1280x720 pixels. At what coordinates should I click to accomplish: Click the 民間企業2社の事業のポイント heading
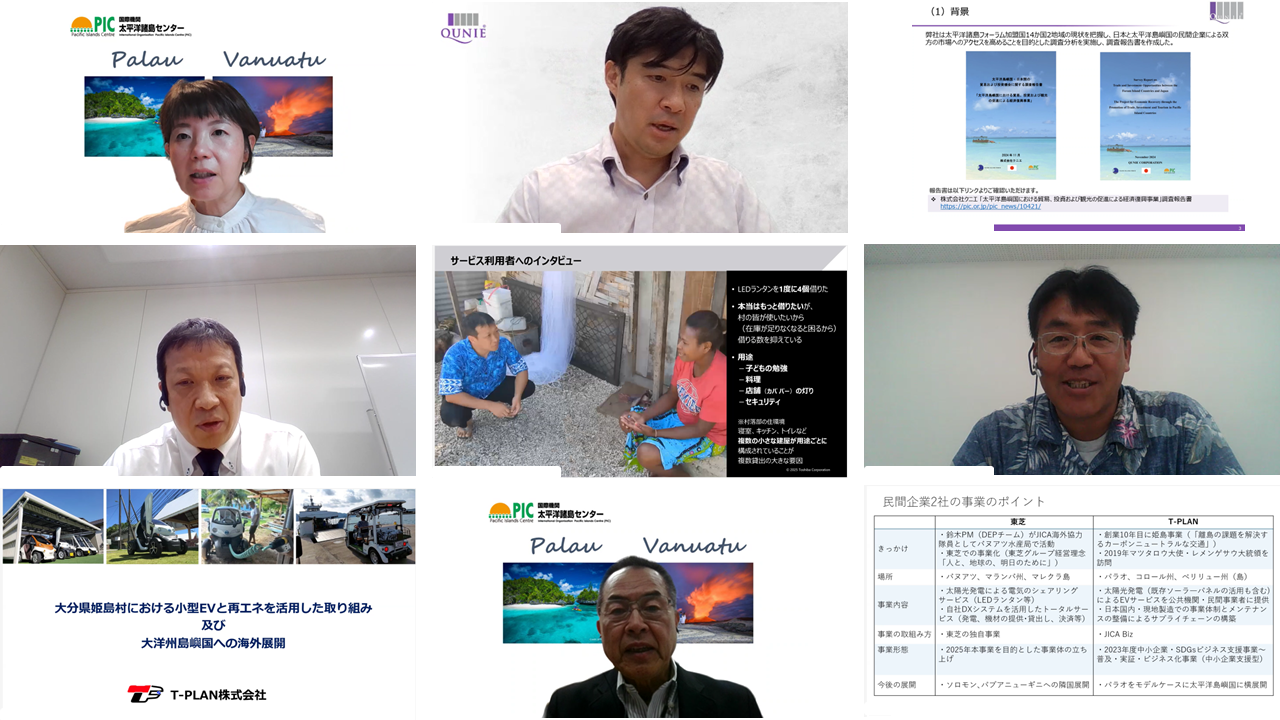[x=963, y=501]
